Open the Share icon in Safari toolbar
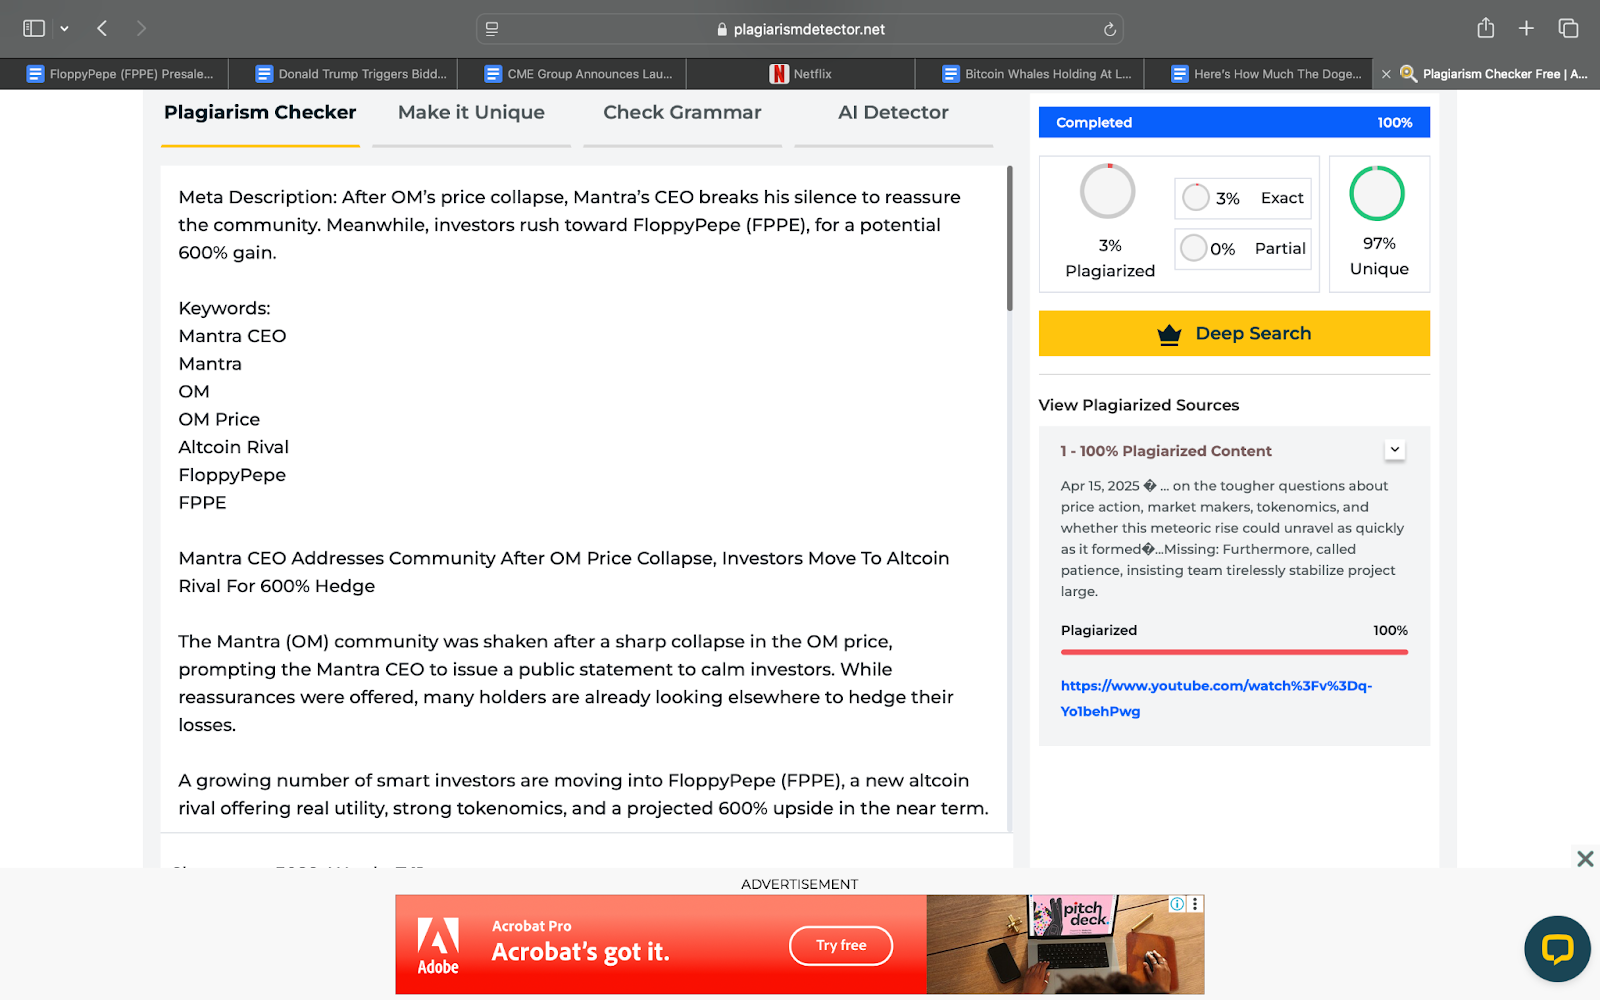Viewport: 1600px width, 1000px height. (1486, 28)
